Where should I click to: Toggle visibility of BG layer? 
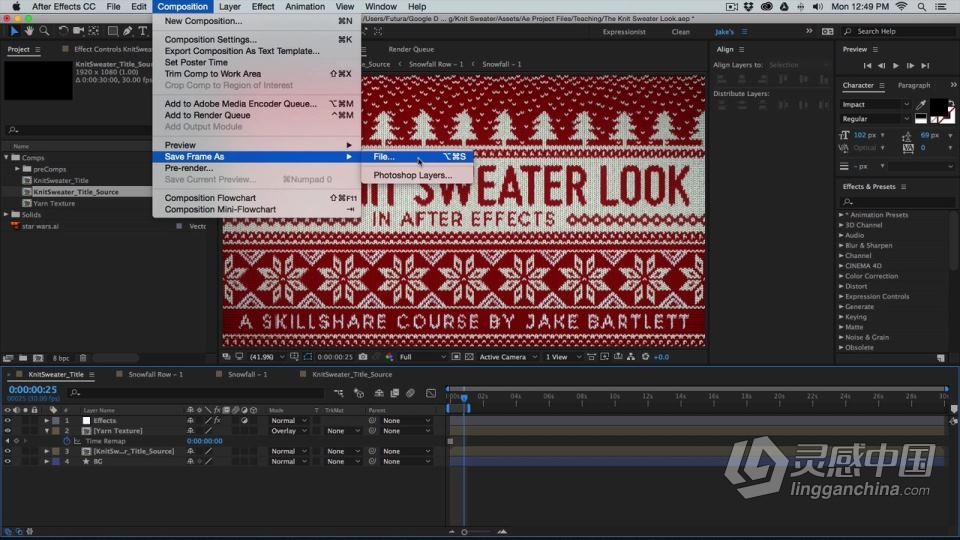pos(7,462)
